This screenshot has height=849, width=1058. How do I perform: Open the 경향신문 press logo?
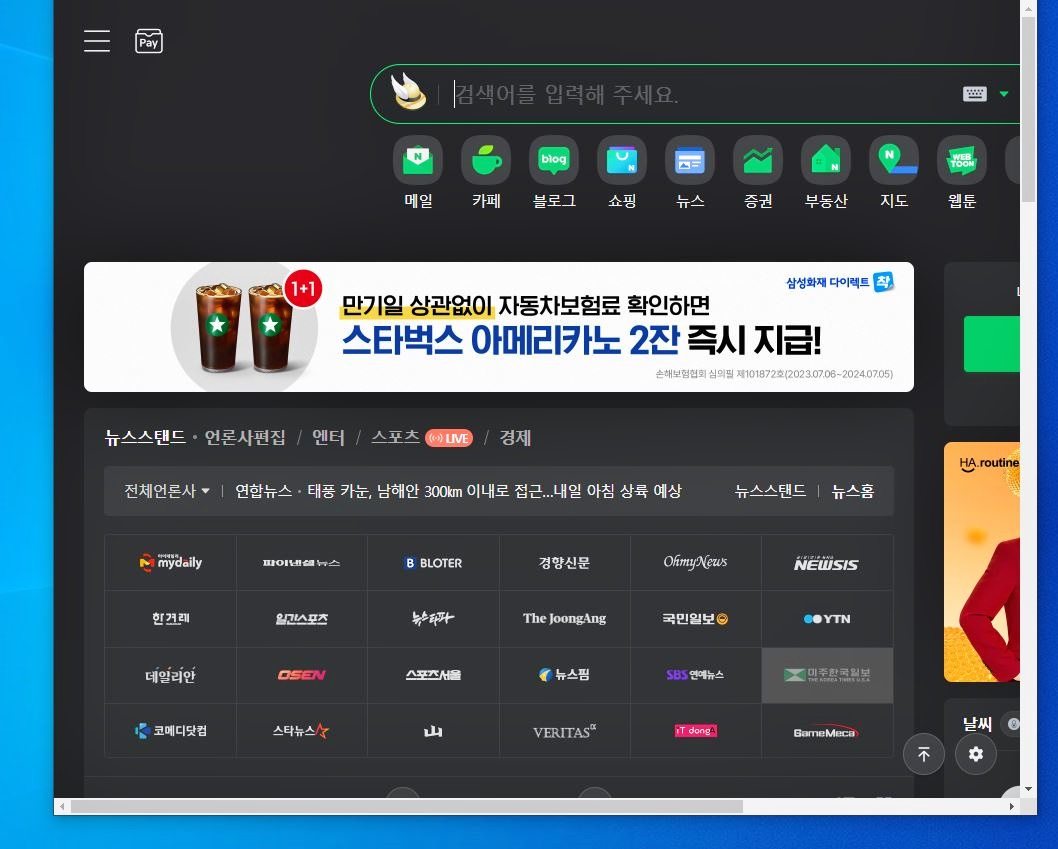(564, 563)
